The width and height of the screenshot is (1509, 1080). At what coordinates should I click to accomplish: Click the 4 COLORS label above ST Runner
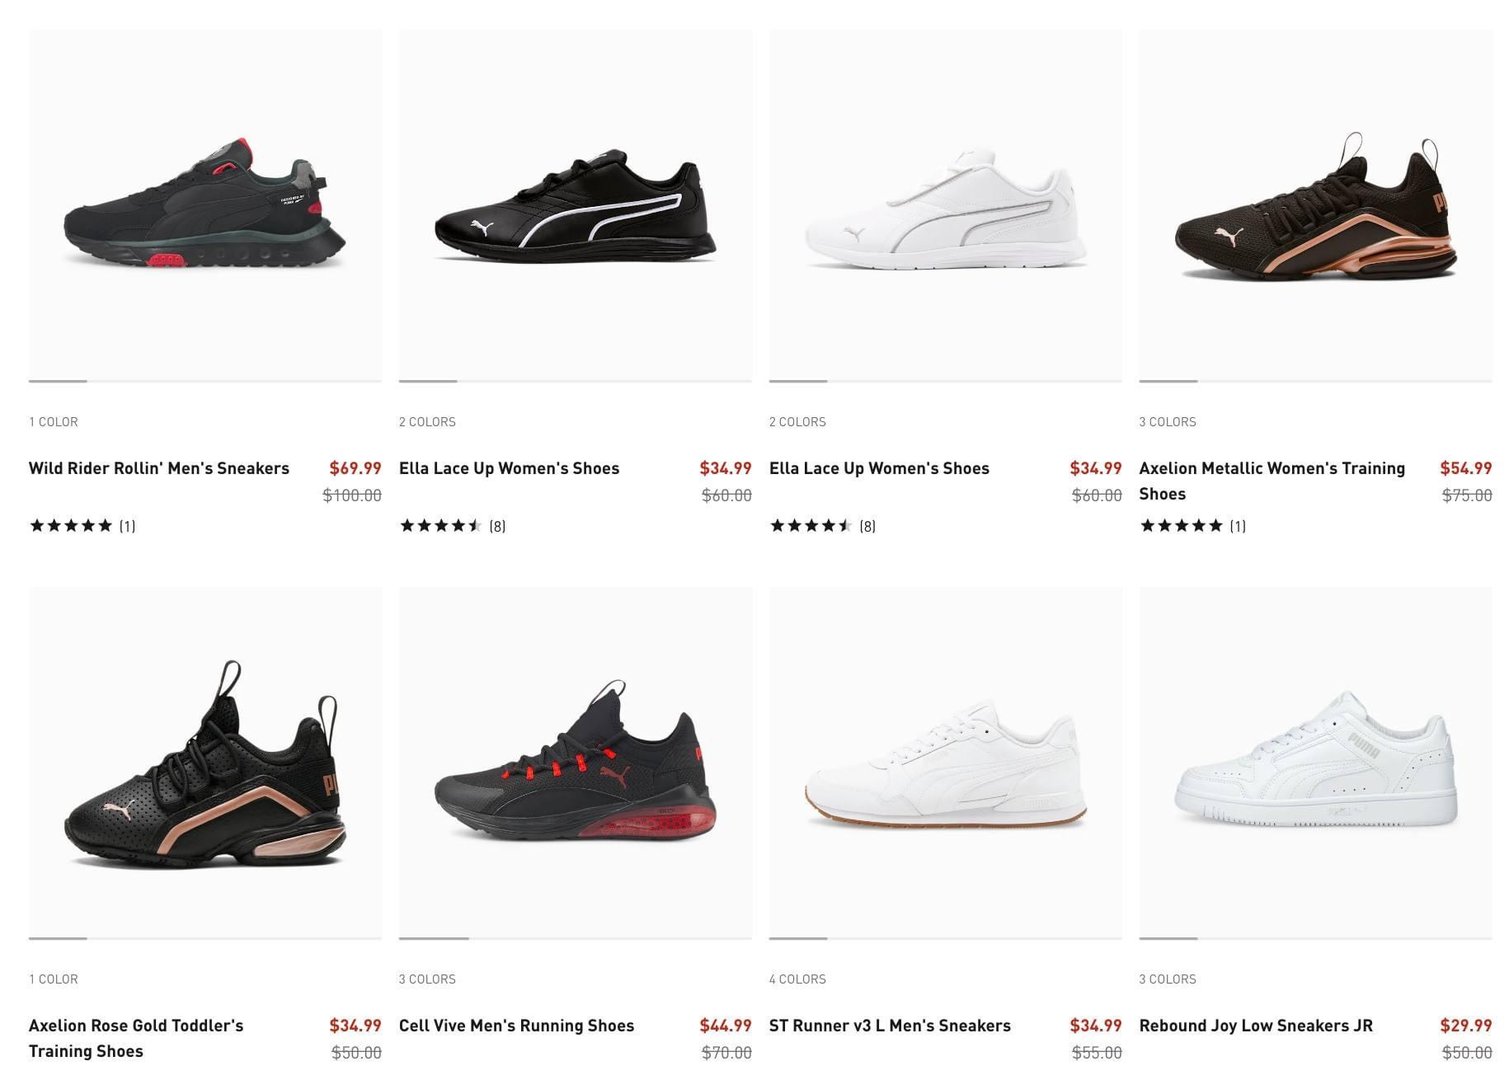pos(797,979)
